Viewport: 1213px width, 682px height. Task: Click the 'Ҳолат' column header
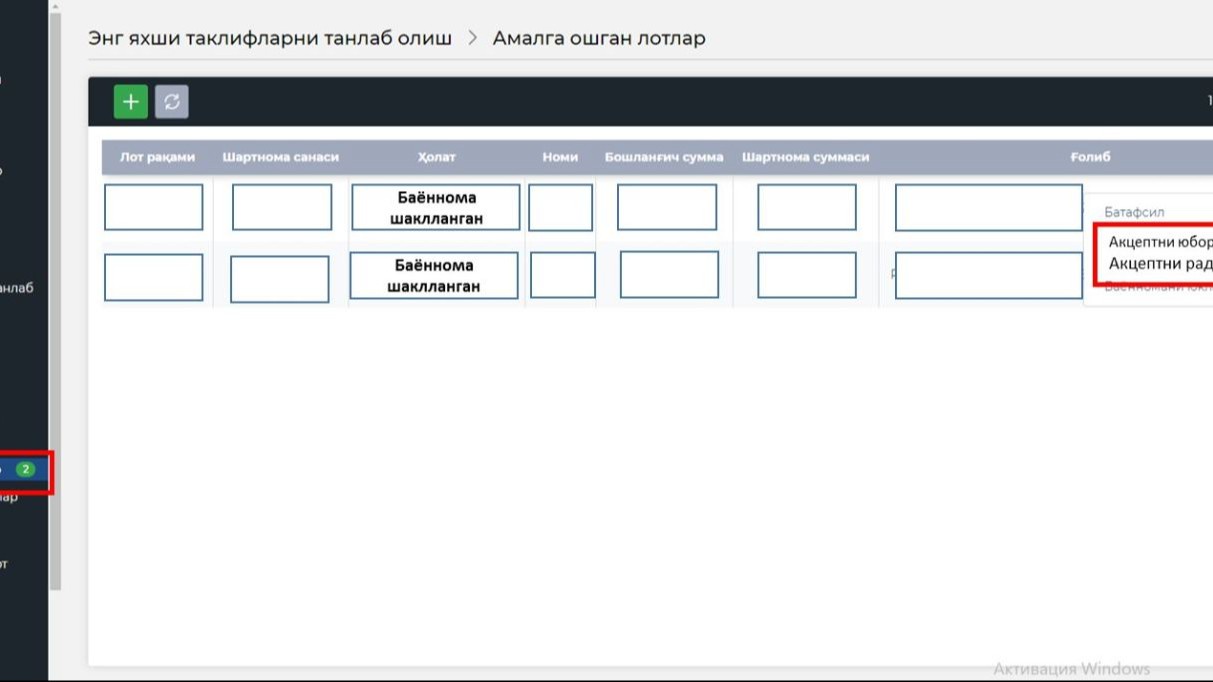436,157
